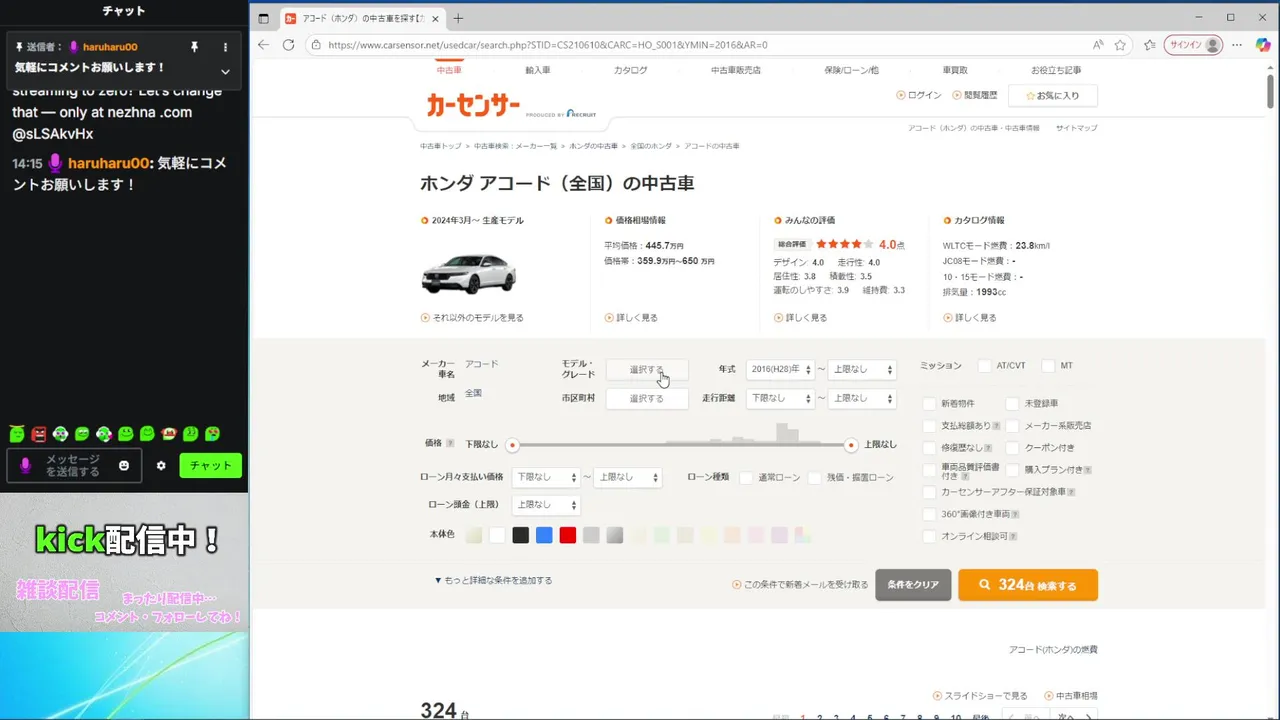Close the カーセンサー browser tab
The height and width of the screenshot is (720, 1280).
click(435, 18)
